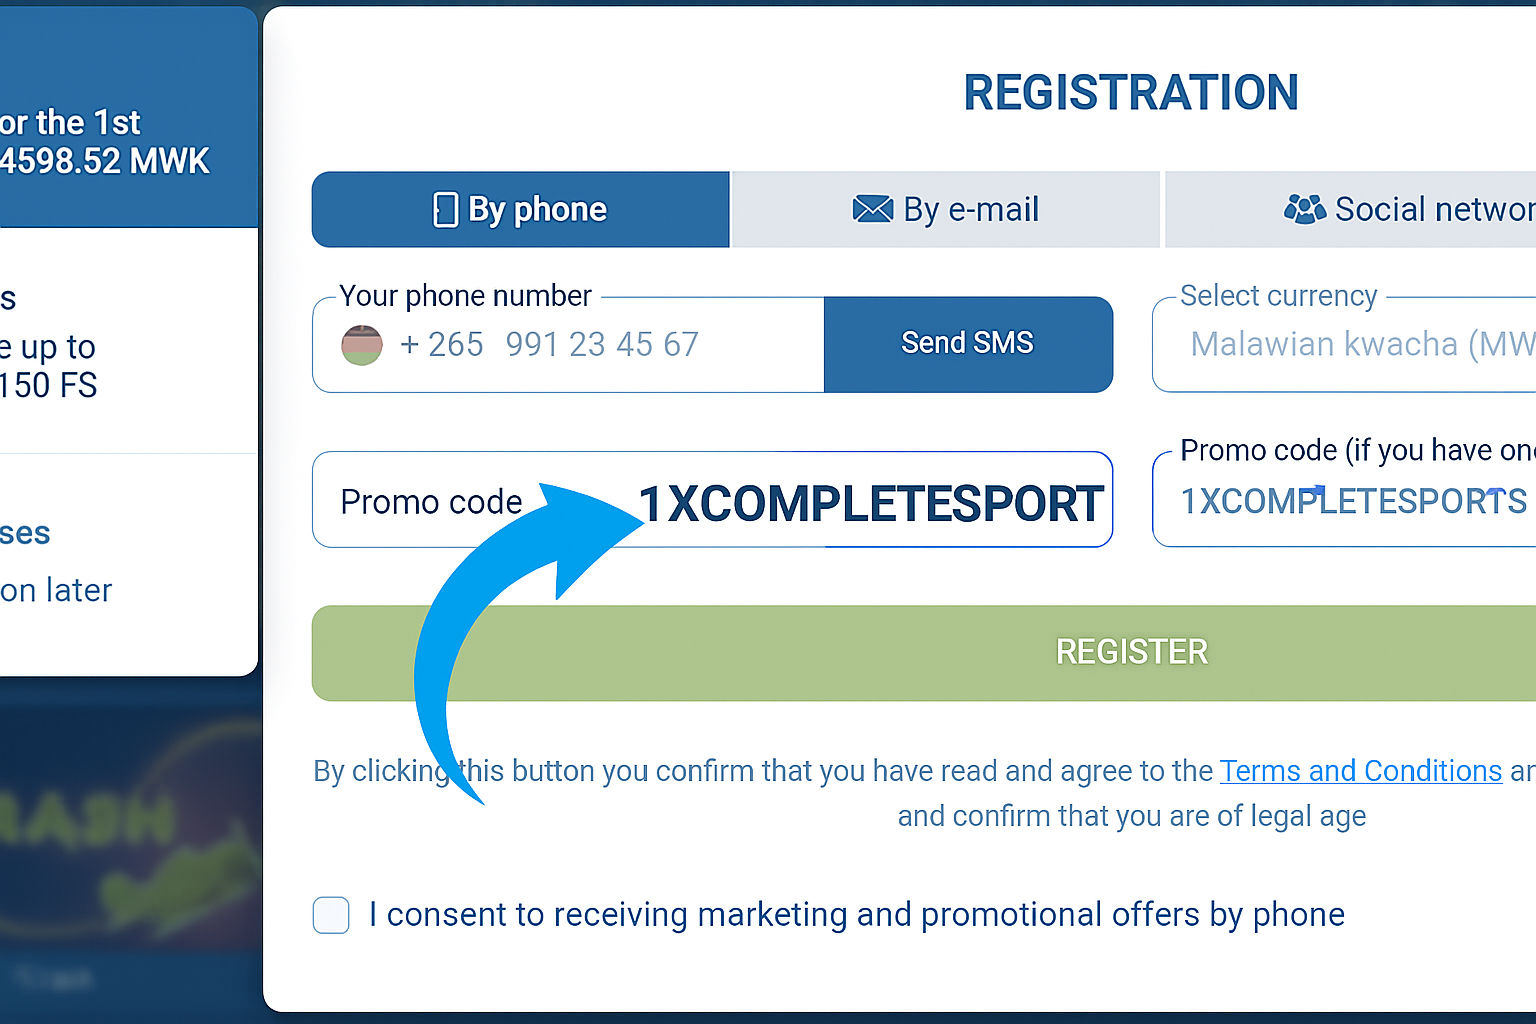Open the Terms and Conditions link

coord(1360,771)
